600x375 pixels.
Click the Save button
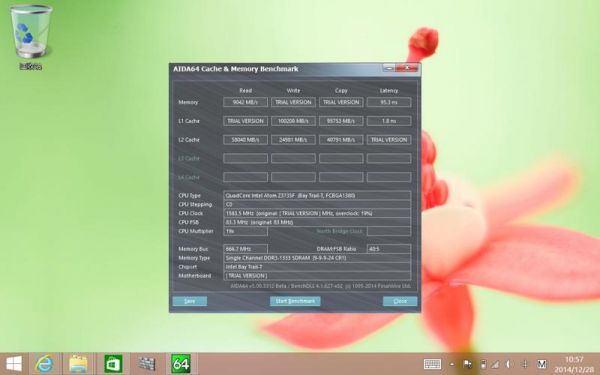190,301
